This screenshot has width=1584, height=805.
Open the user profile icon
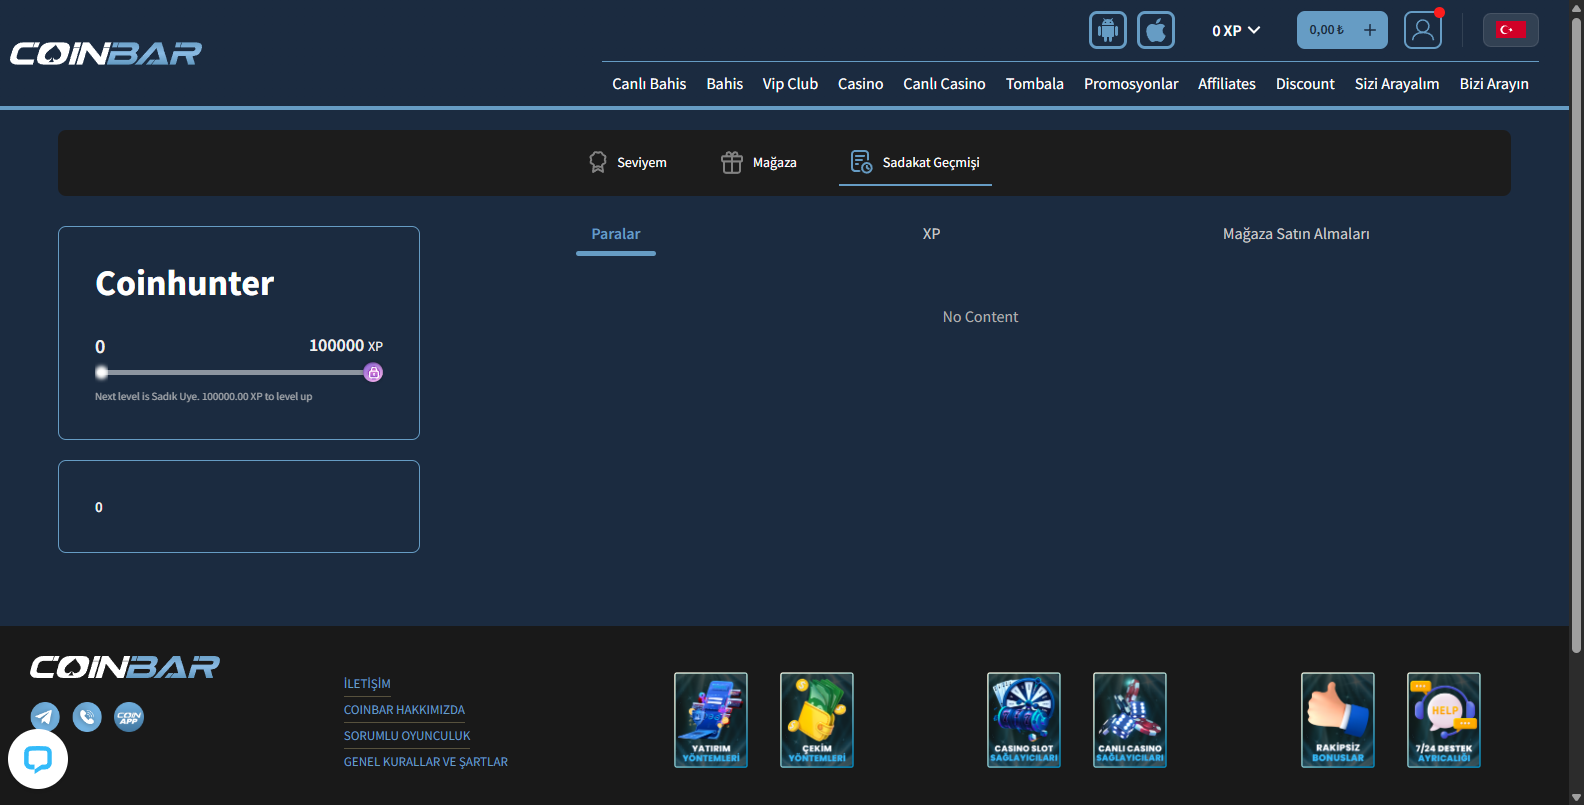click(x=1423, y=30)
